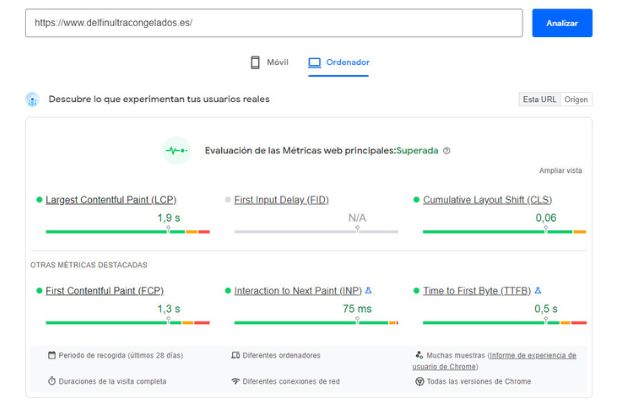Viewport: 620px width, 404px height.
Task: Click the real users icon beside Descubre
Action: pyautogui.click(x=32, y=99)
